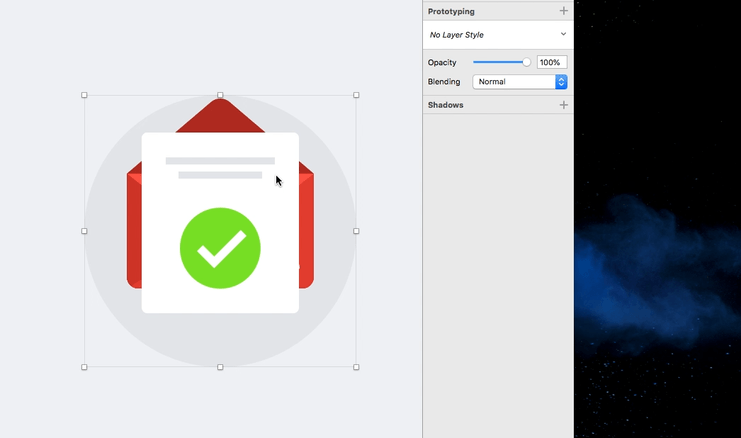Click the bottom-right selection handle
The image size is (741, 438).
[356, 367]
